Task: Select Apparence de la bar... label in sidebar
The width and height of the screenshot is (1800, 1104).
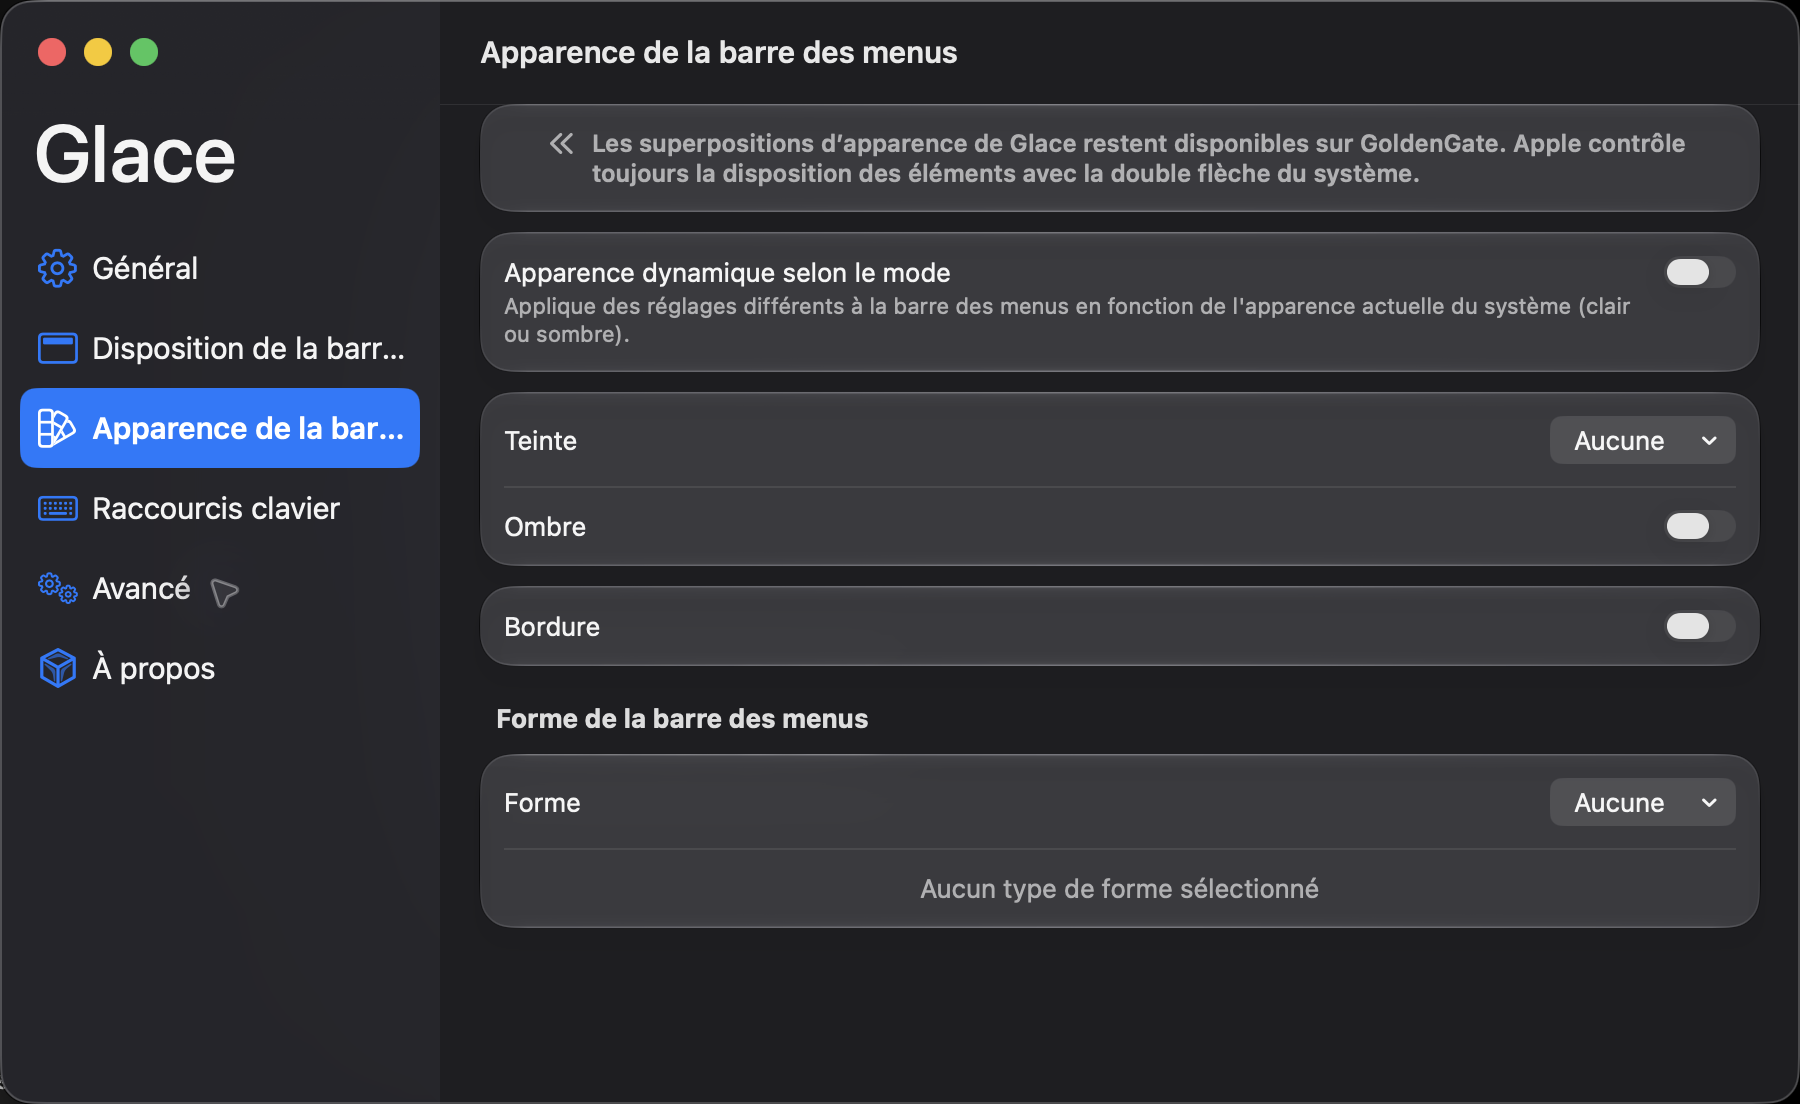Action: click(x=248, y=428)
